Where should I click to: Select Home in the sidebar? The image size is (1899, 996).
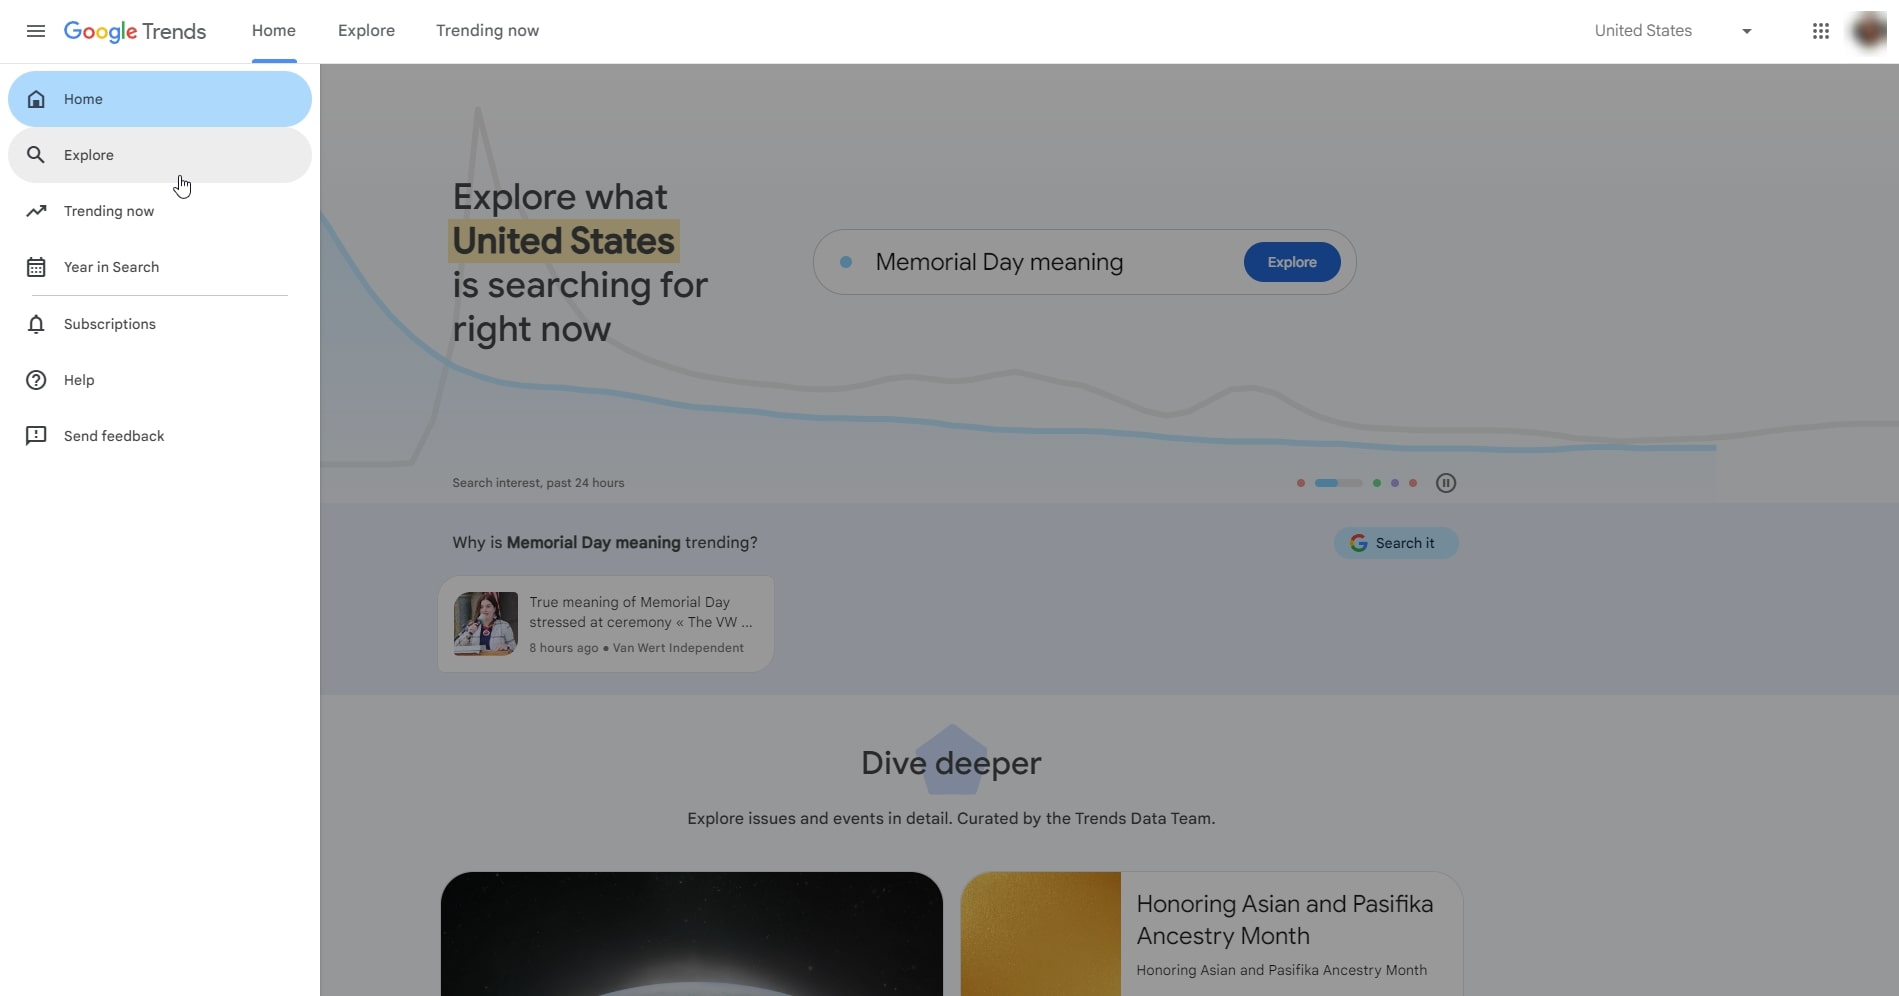click(160, 99)
